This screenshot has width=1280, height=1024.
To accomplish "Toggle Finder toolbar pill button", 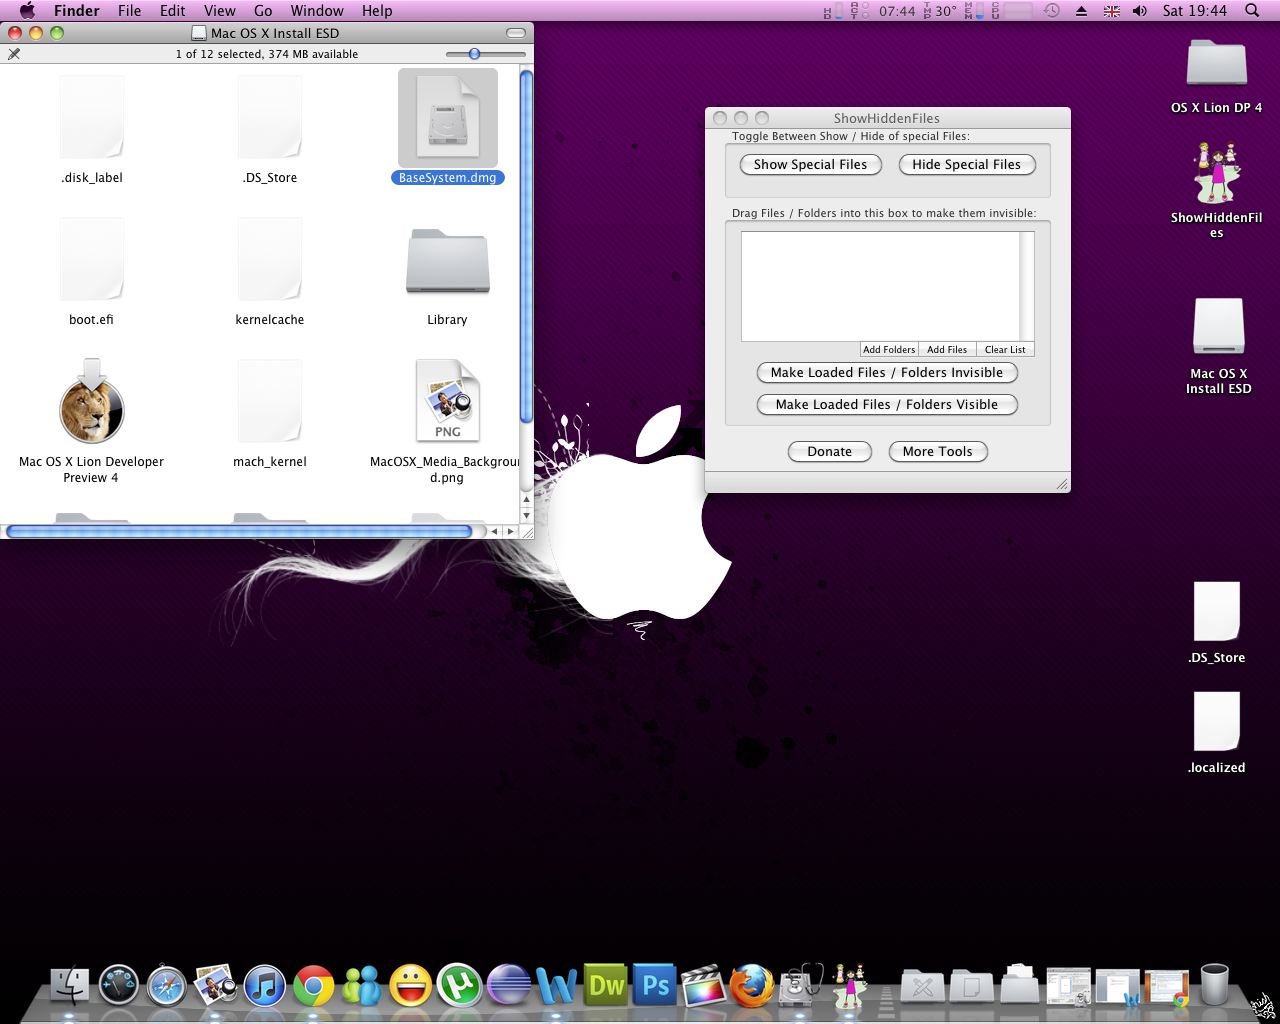I will 516,33.
